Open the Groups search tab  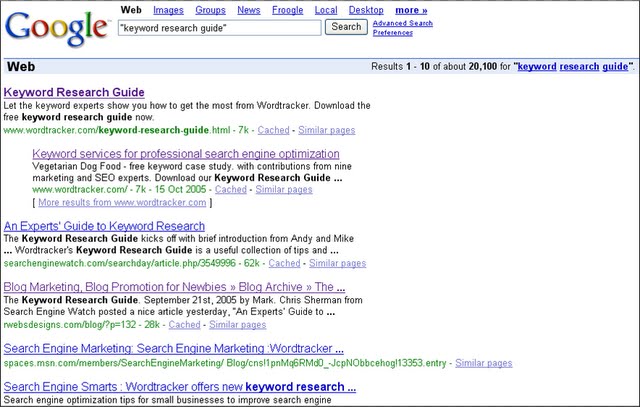pos(210,10)
